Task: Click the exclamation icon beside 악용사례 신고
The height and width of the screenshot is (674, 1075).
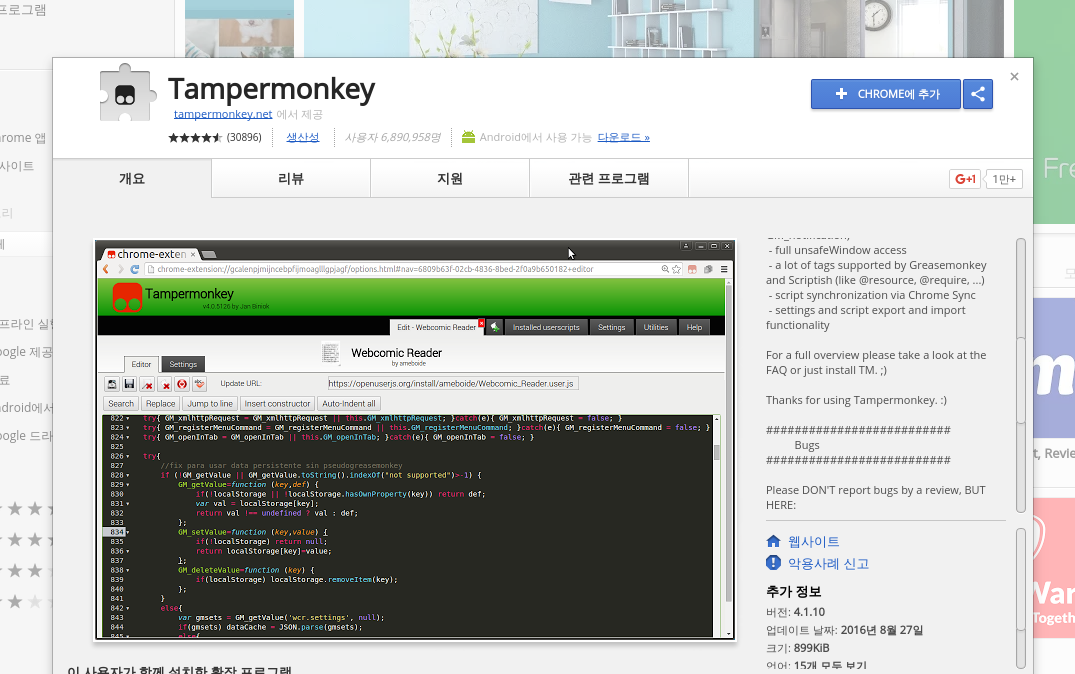Action: pyautogui.click(x=773, y=563)
